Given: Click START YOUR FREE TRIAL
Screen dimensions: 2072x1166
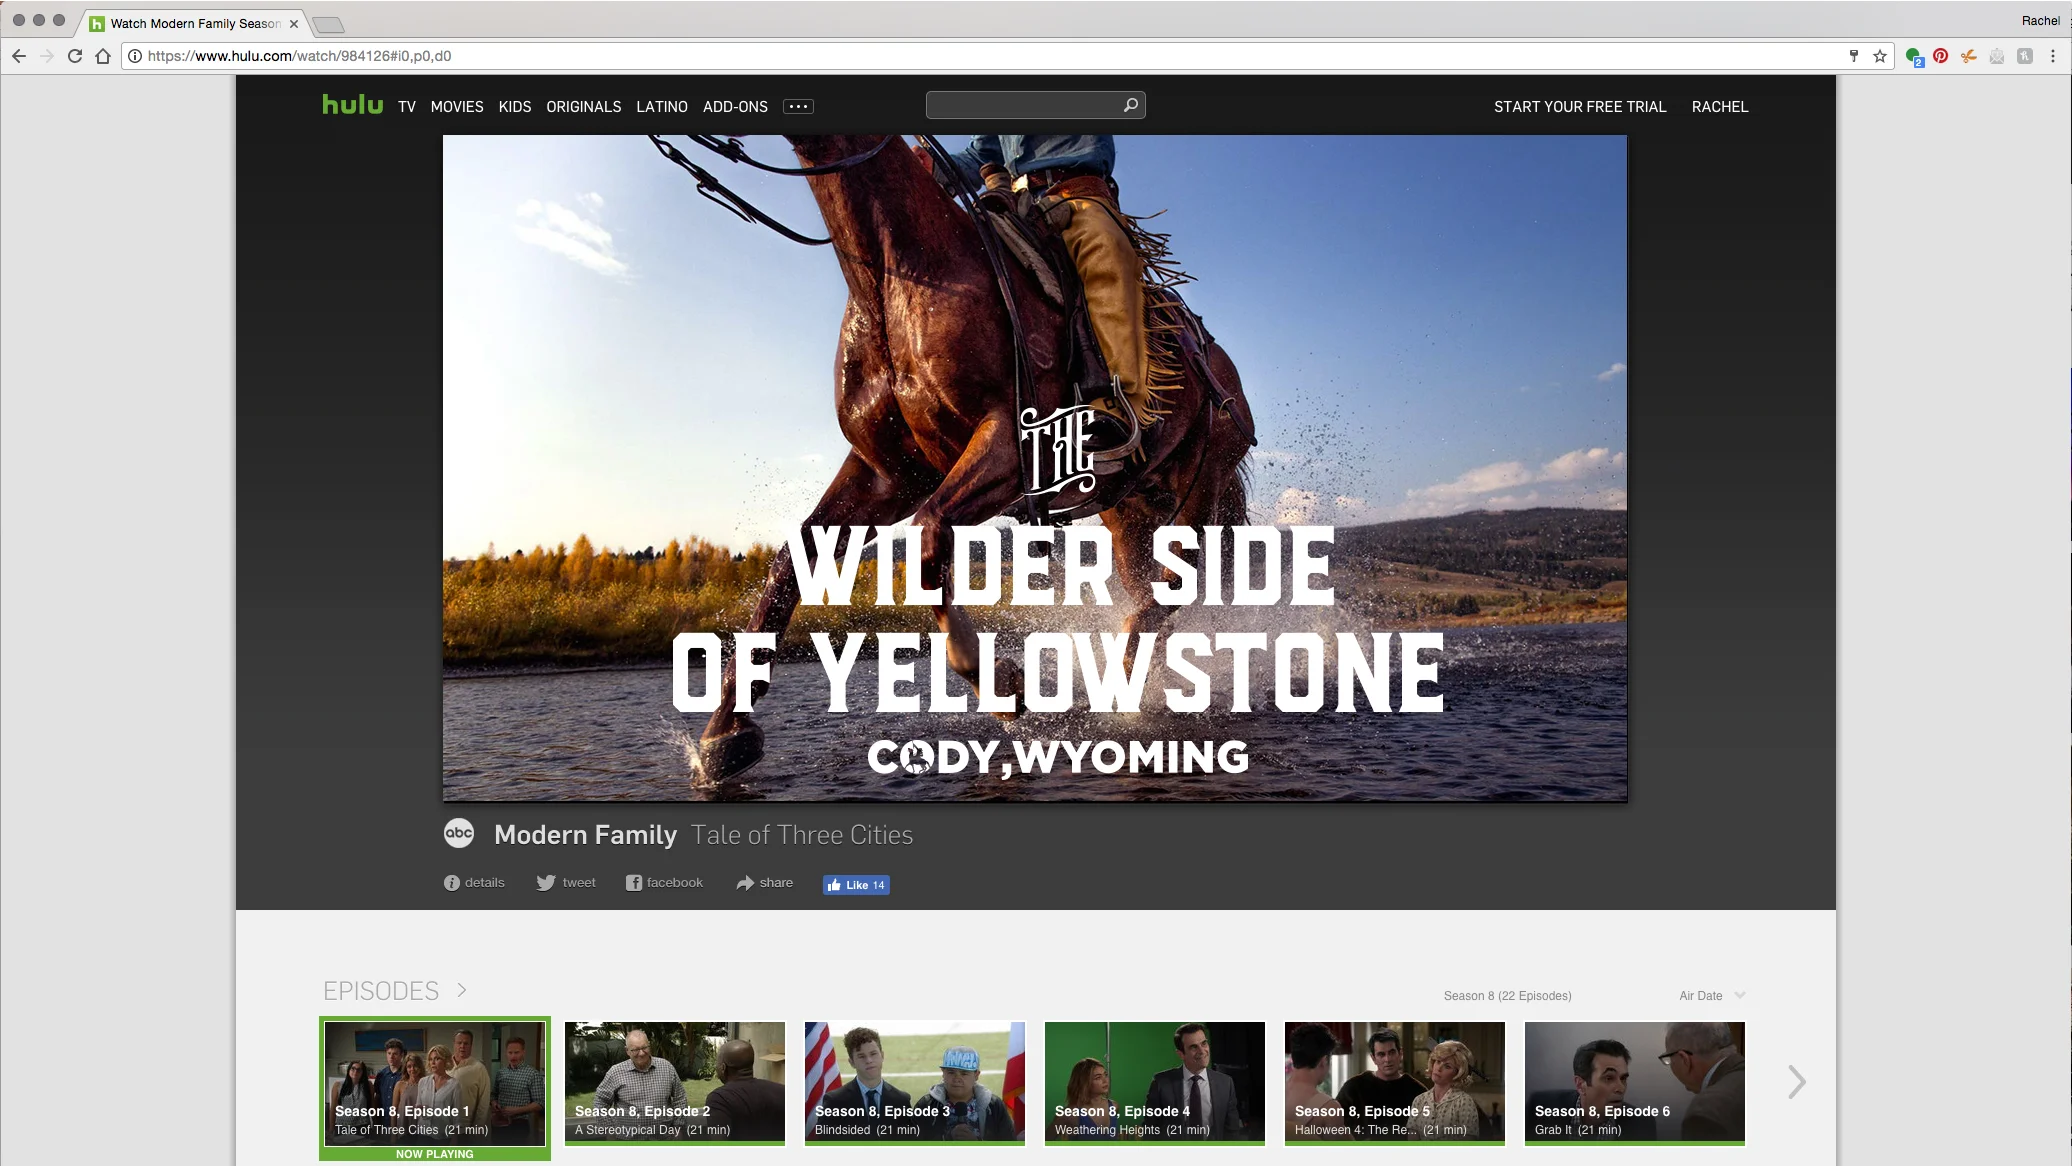Looking at the screenshot, I should [1579, 106].
